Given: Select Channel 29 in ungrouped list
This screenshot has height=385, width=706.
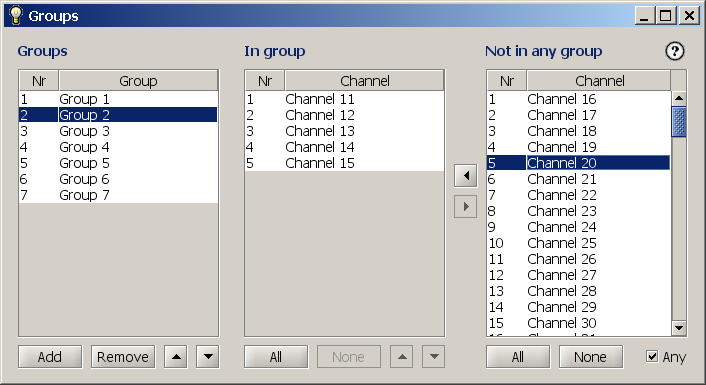Looking at the screenshot, I should 579,307.
